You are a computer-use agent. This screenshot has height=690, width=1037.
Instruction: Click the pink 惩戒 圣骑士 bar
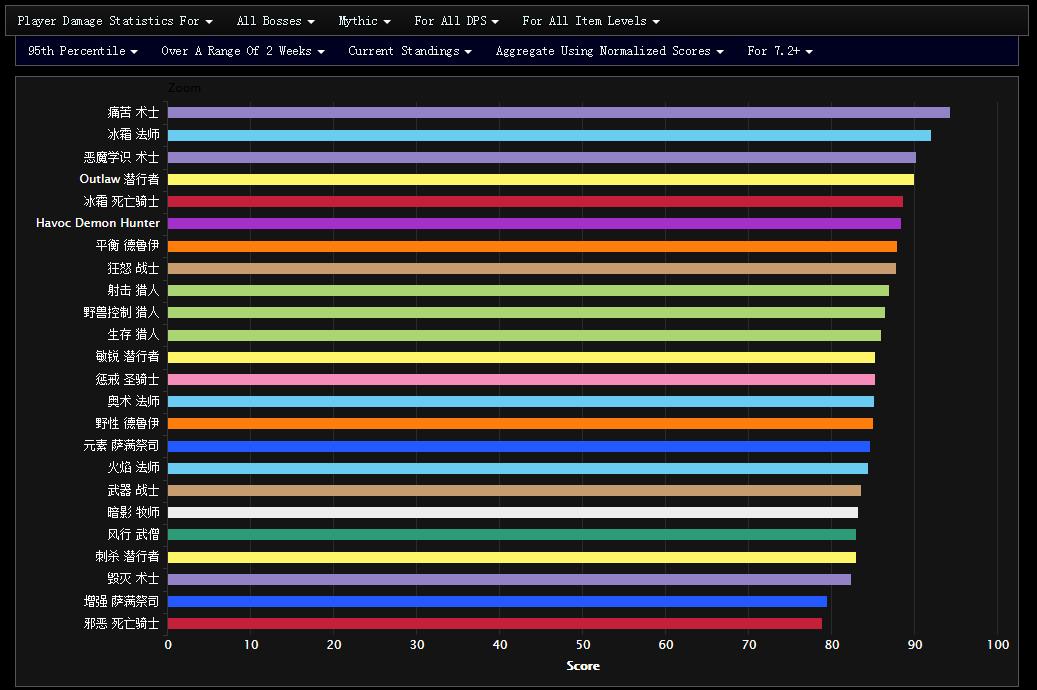point(521,380)
